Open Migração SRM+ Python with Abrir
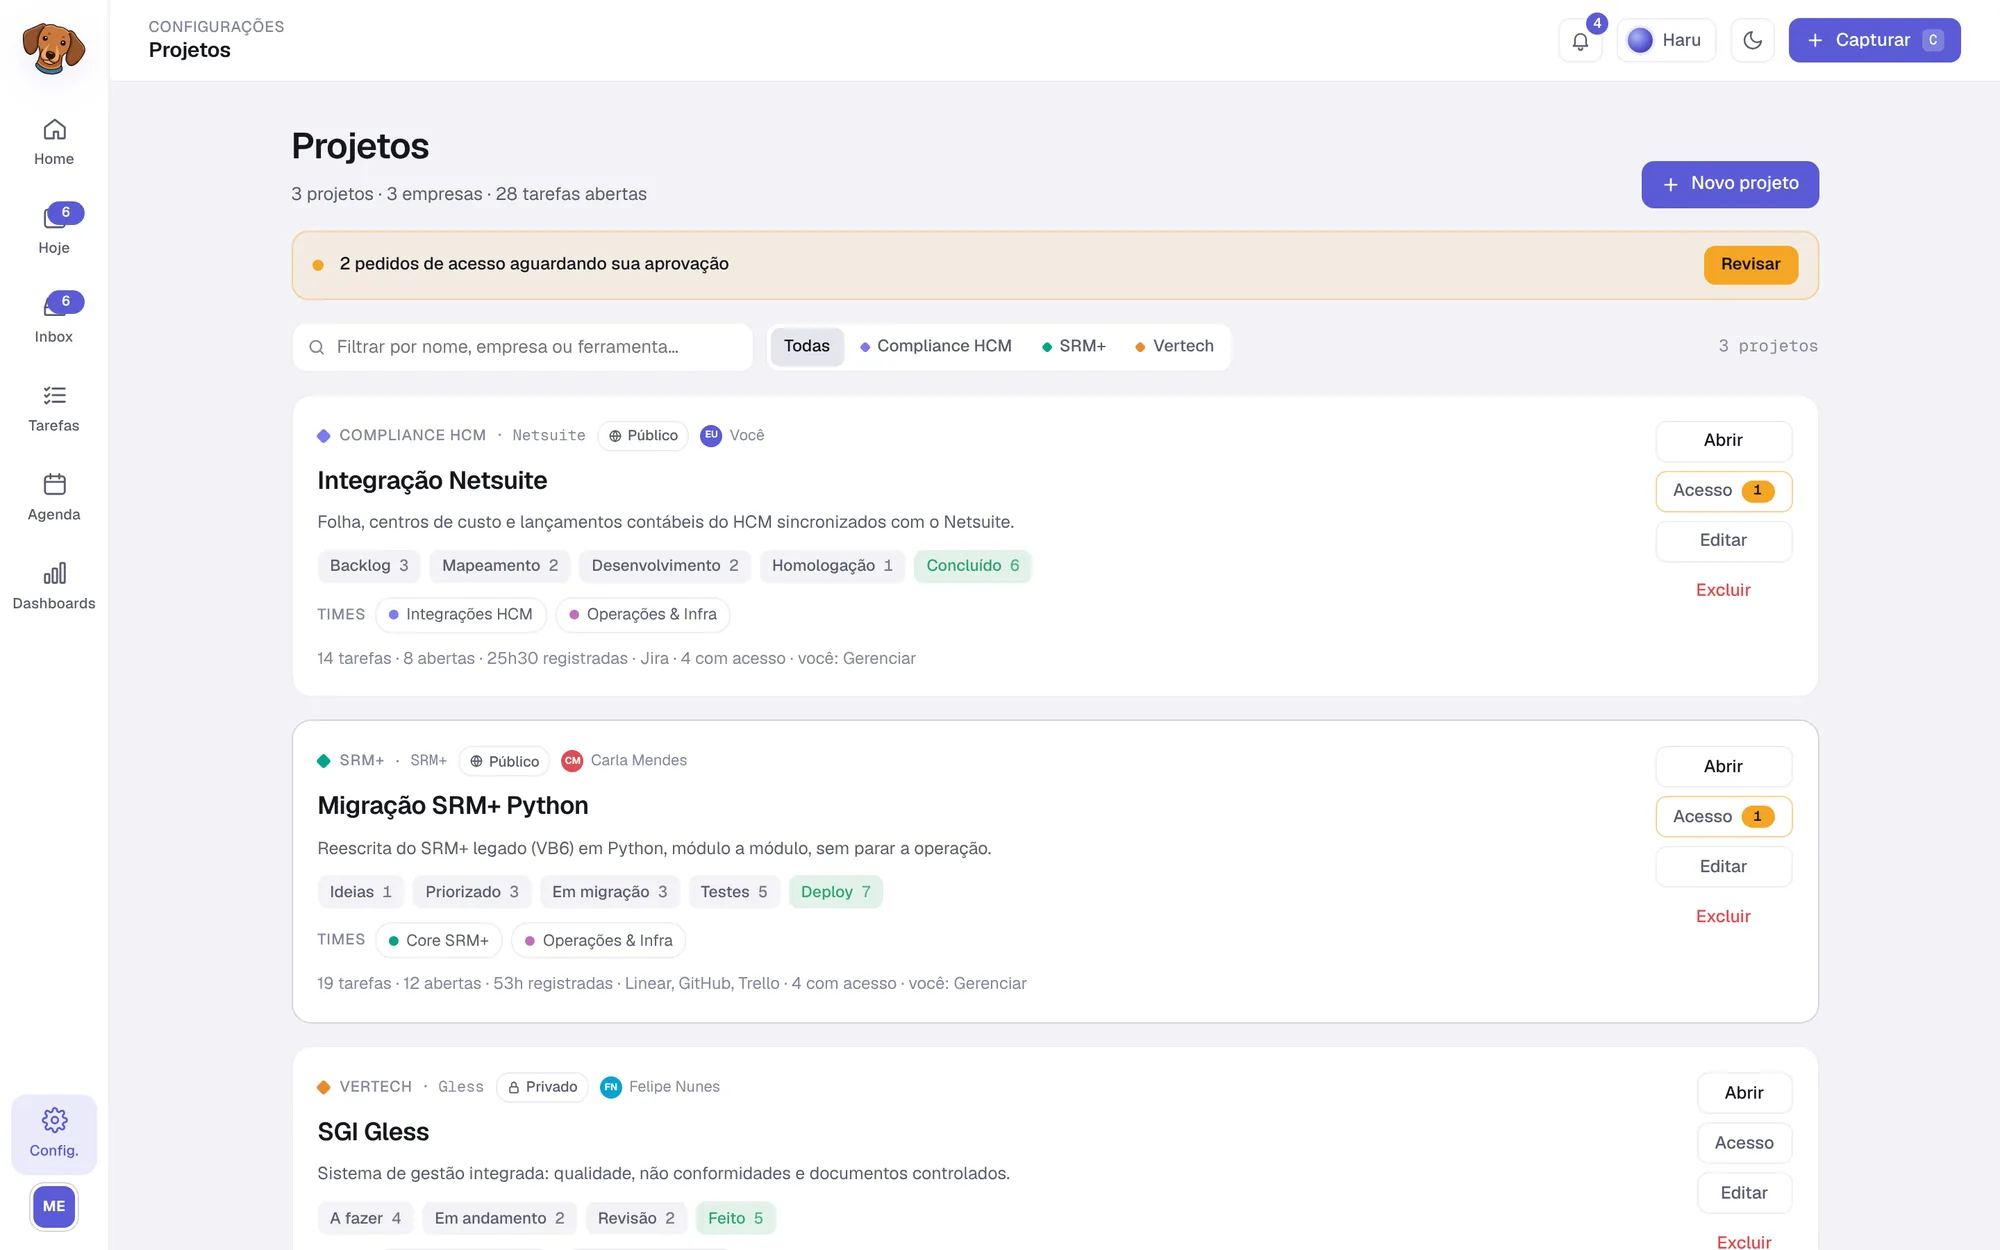This screenshot has width=2000, height=1250. 1723,767
